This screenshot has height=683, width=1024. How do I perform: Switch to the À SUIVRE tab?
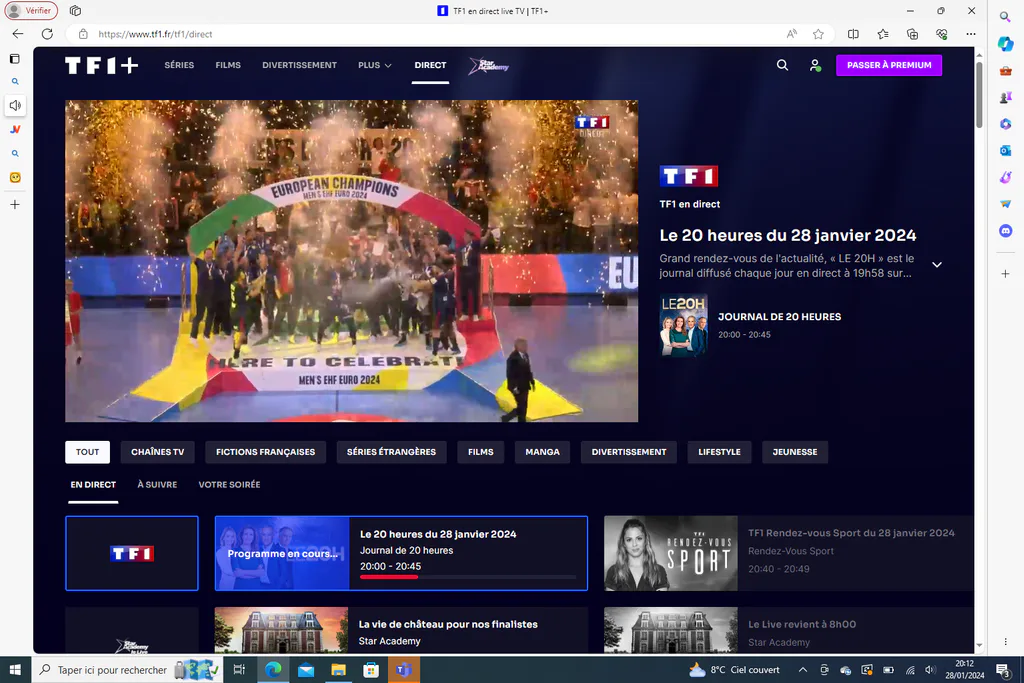[x=157, y=484]
